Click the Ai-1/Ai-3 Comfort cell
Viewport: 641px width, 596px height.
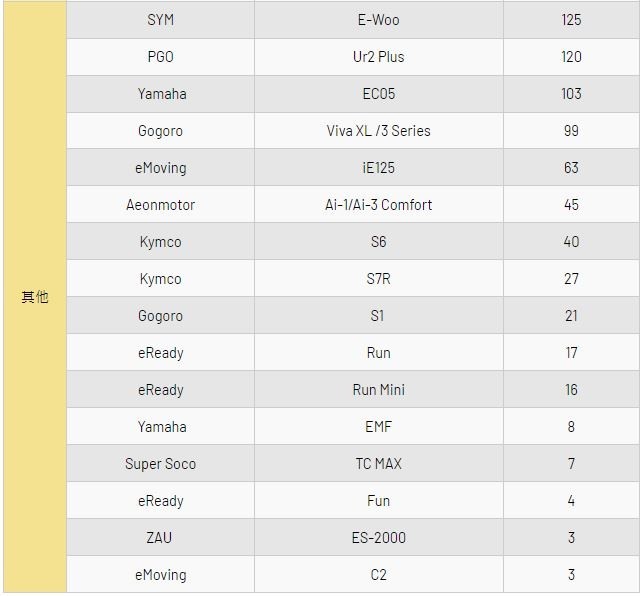pos(379,205)
